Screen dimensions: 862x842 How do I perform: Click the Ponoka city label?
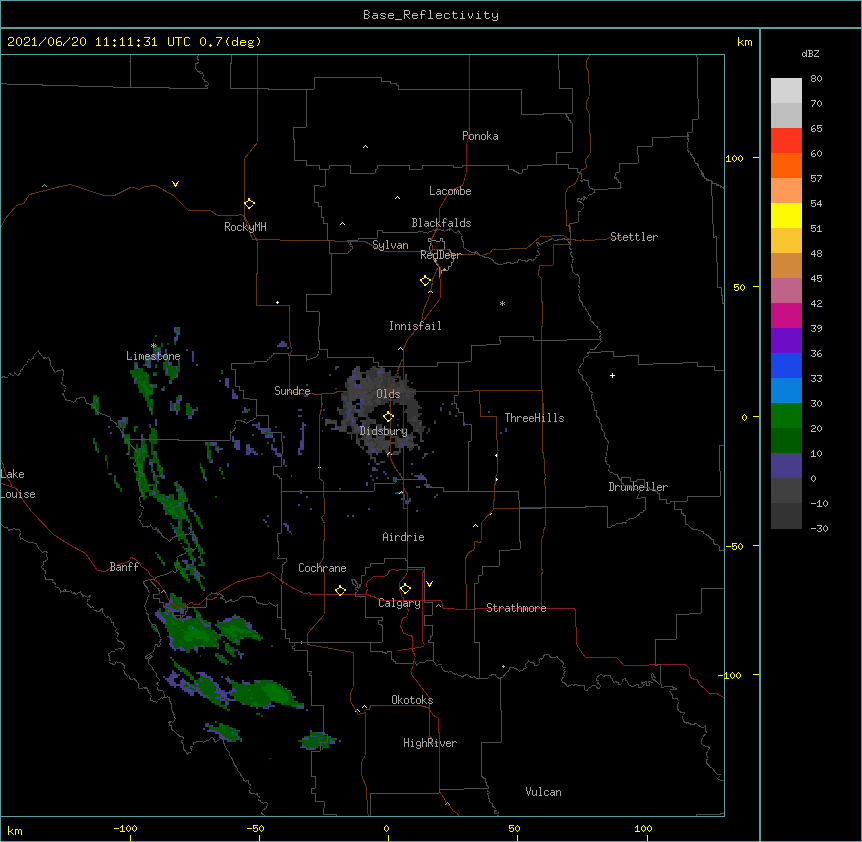point(480,136)
